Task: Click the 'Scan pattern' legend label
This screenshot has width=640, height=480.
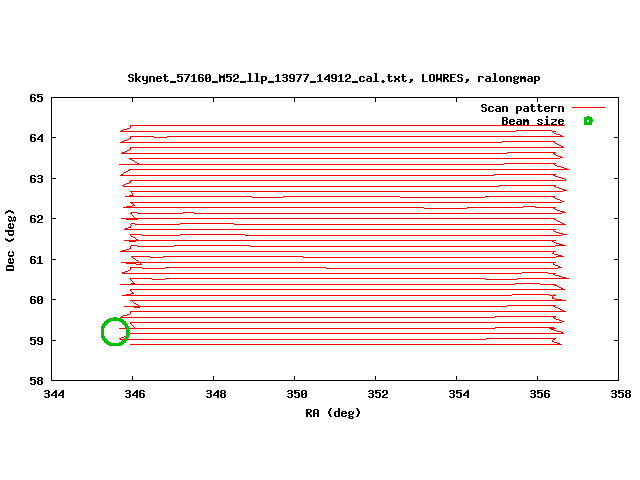Action: pyautogui.click(x=522, y=108)
